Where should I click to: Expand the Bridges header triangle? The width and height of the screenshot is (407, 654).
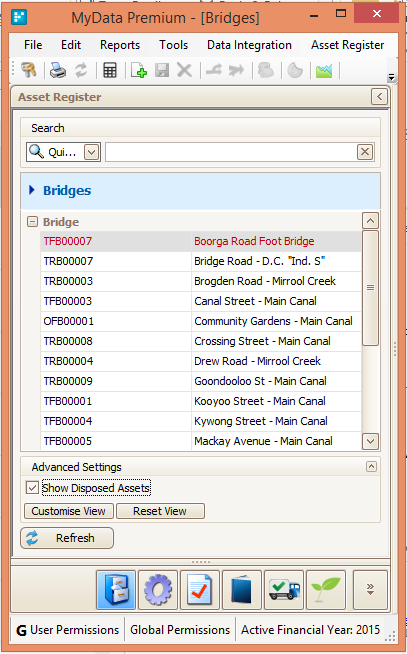[x=32, y=190]
